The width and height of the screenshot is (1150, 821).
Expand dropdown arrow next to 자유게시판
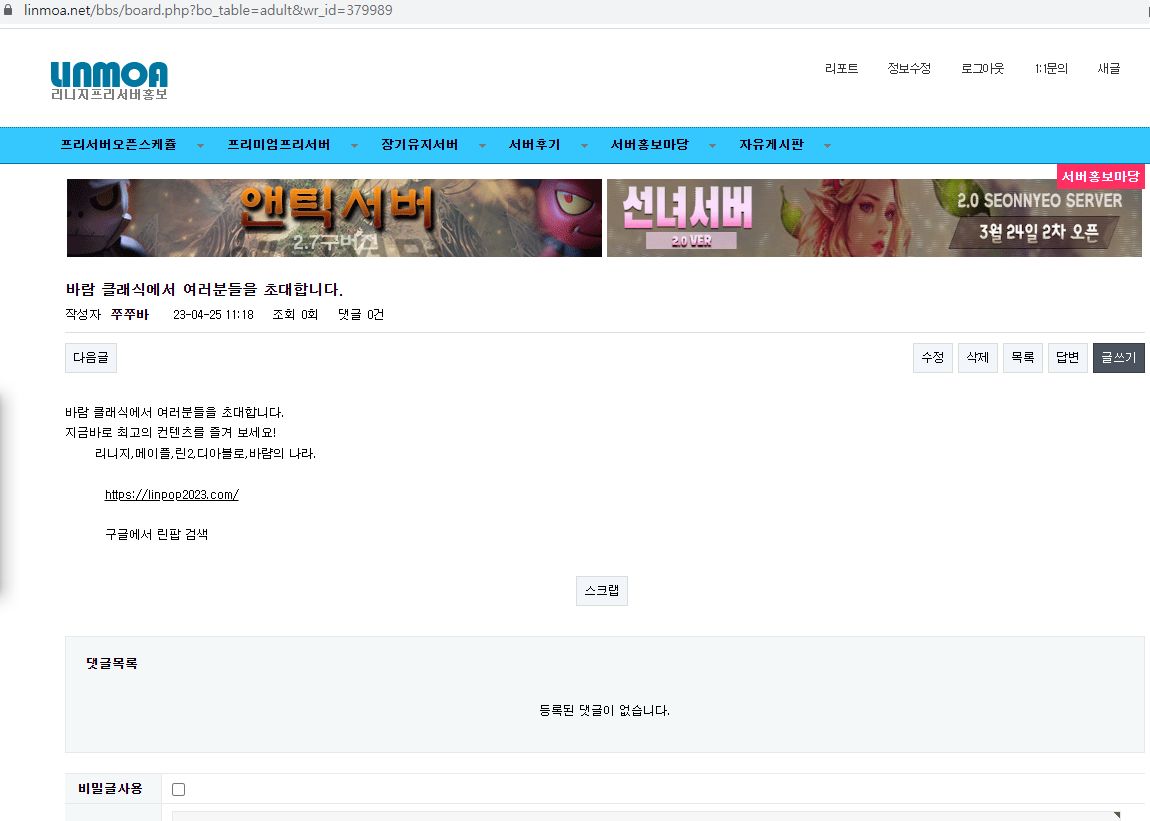827,146
